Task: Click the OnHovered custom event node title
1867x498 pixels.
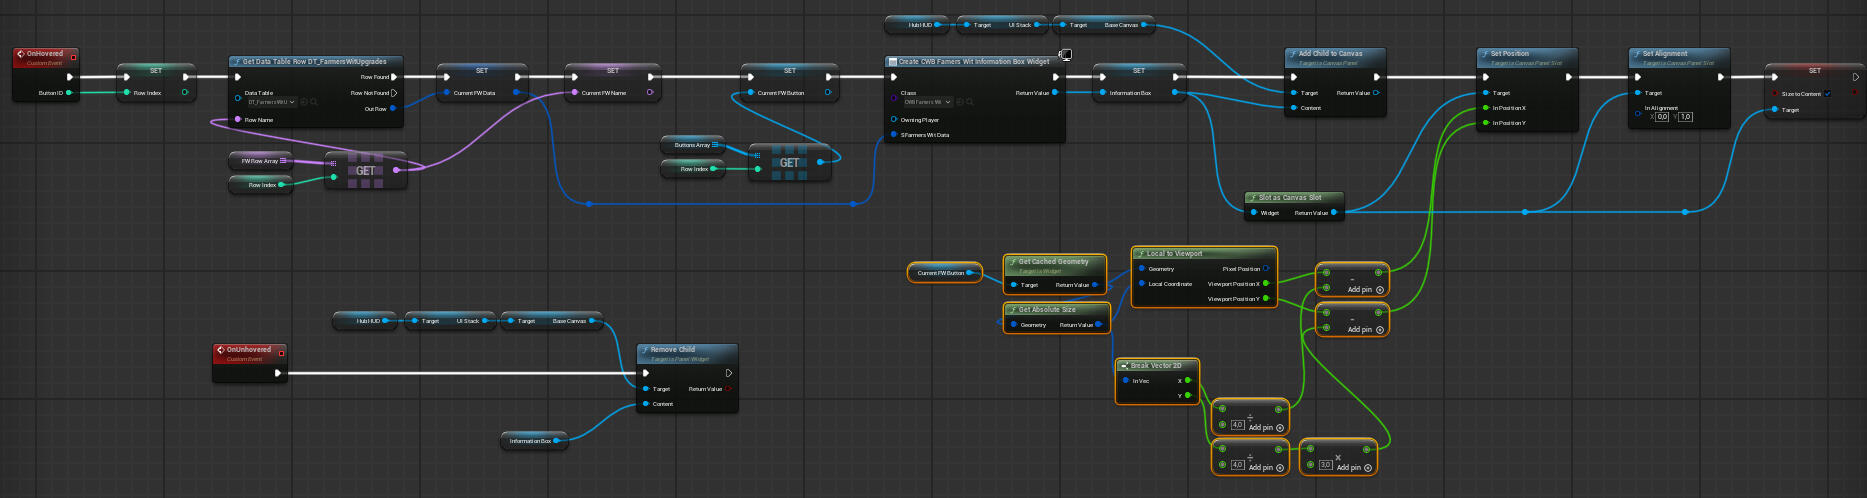Action: click(x=45, y=54)
